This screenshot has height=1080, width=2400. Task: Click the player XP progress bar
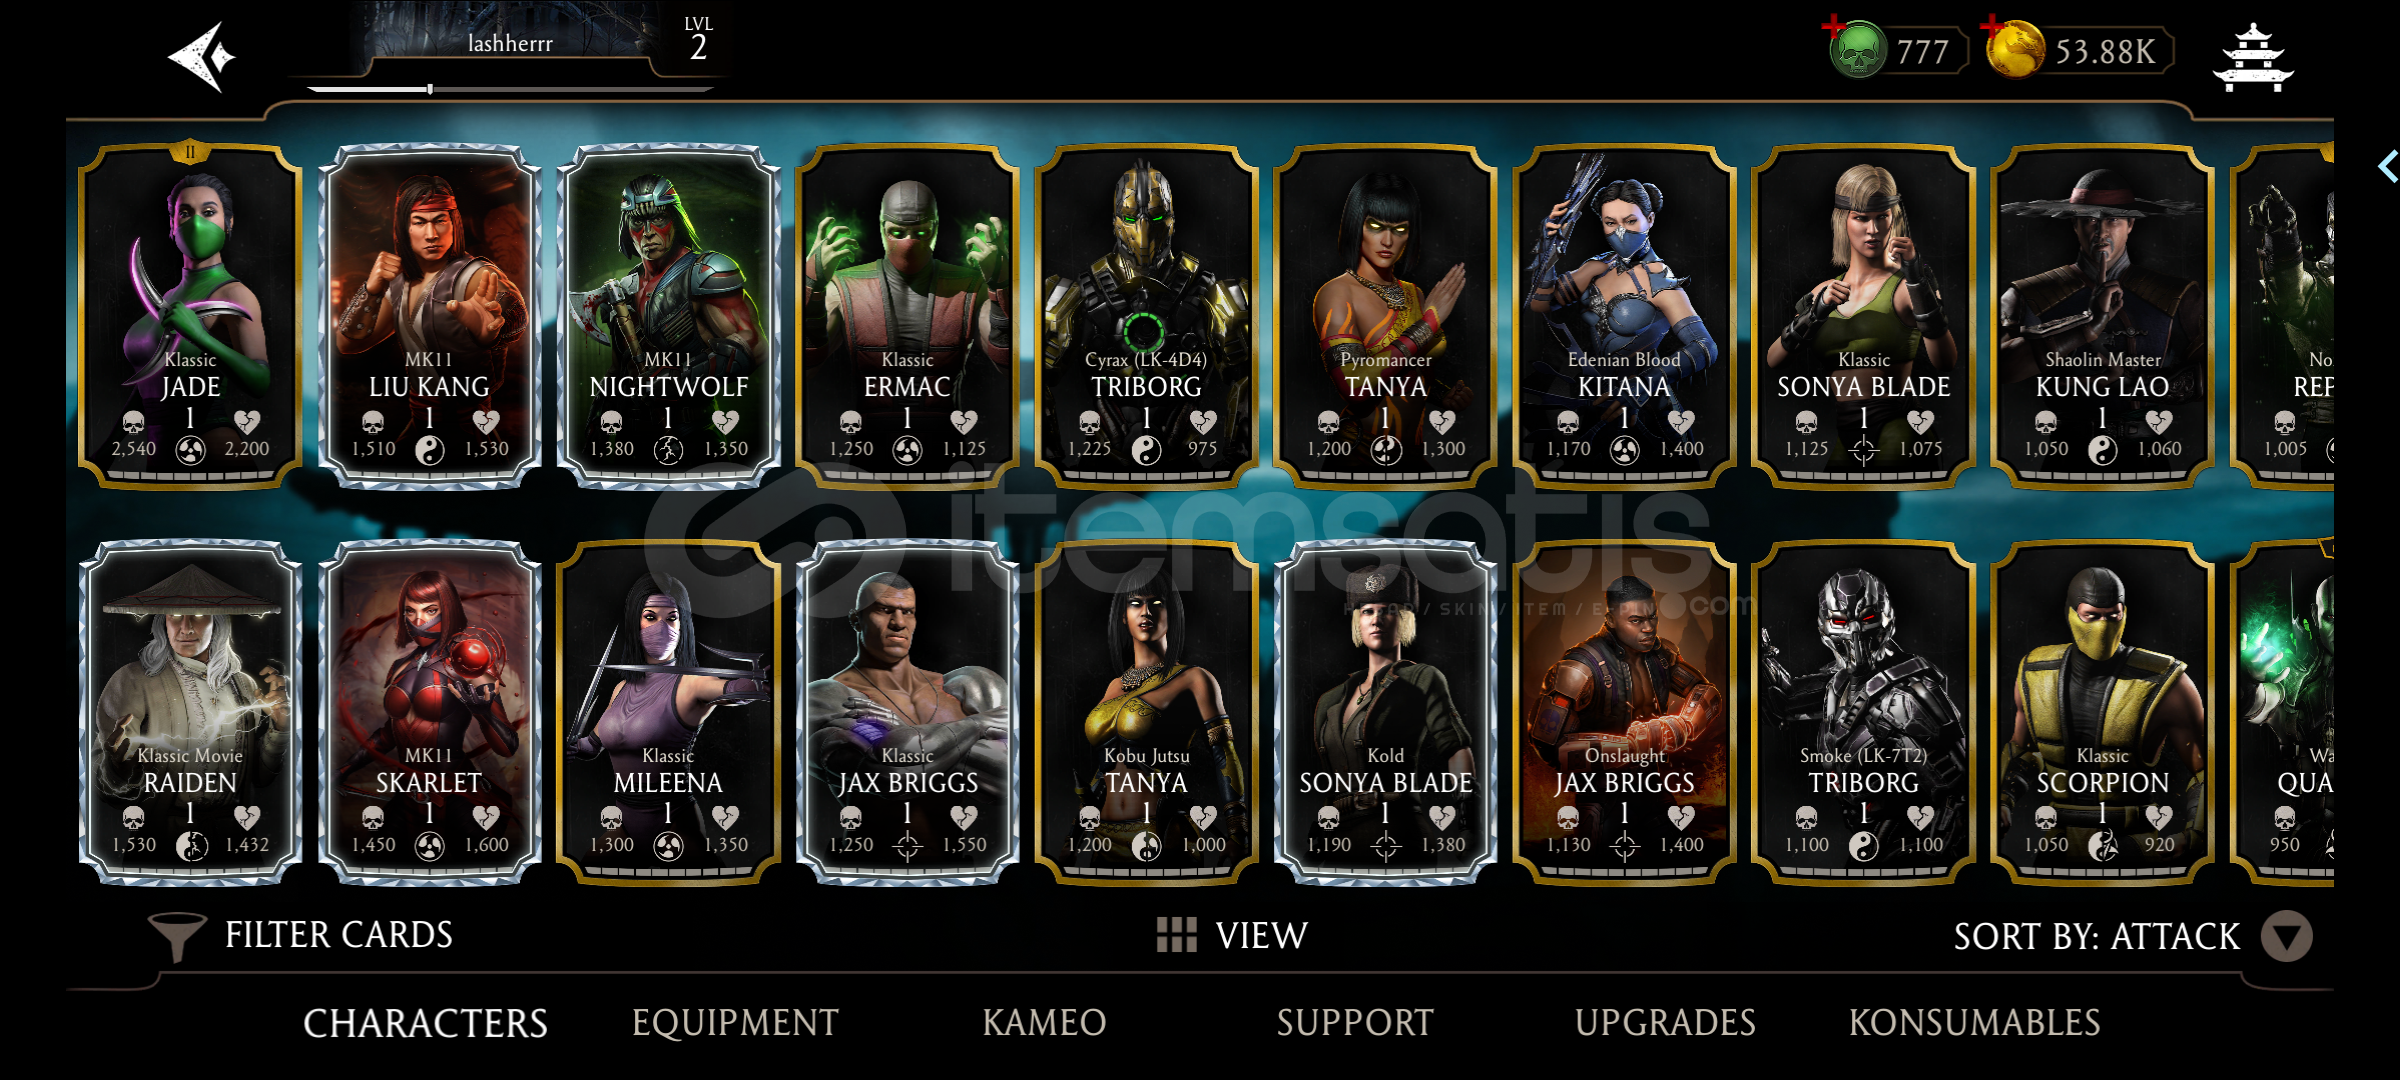pos(510,89)
